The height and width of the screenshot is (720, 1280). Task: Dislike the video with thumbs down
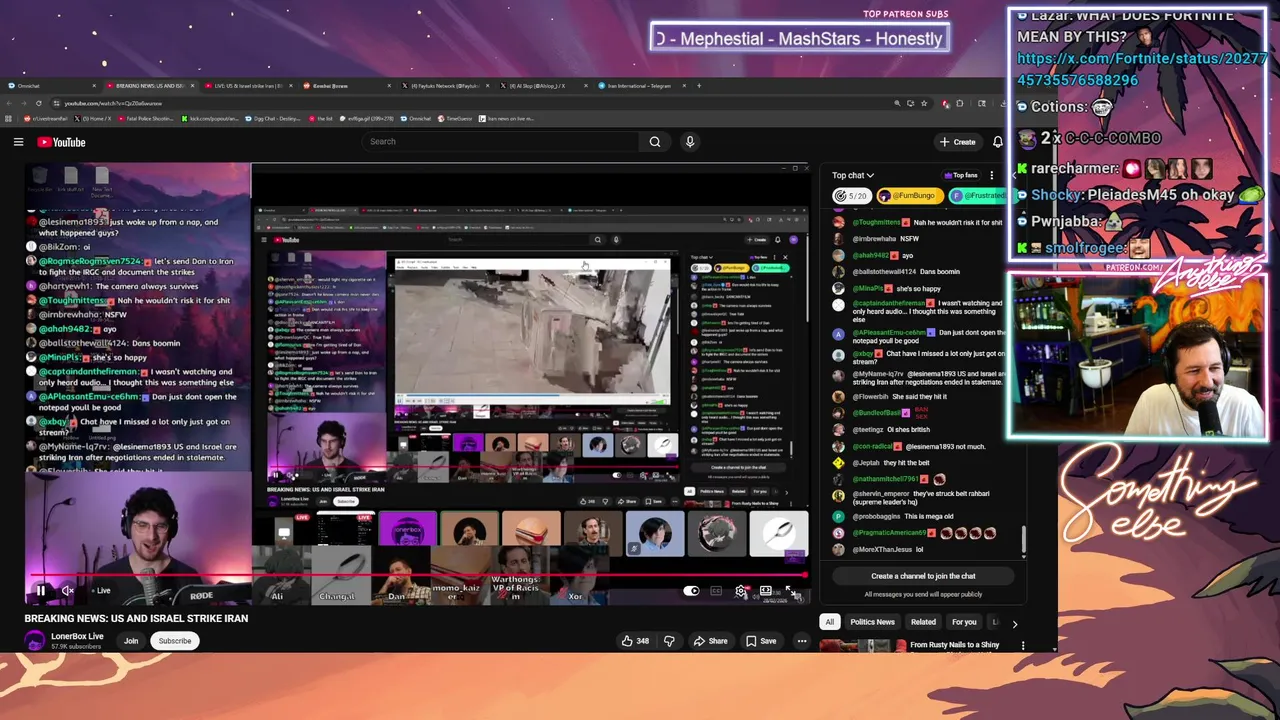pos(669,641)
